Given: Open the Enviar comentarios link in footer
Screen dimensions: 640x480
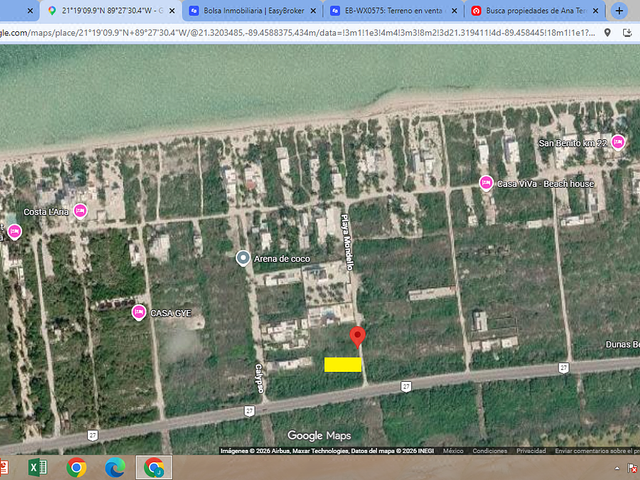Looking at the screenshot, I should click(597, 451).
